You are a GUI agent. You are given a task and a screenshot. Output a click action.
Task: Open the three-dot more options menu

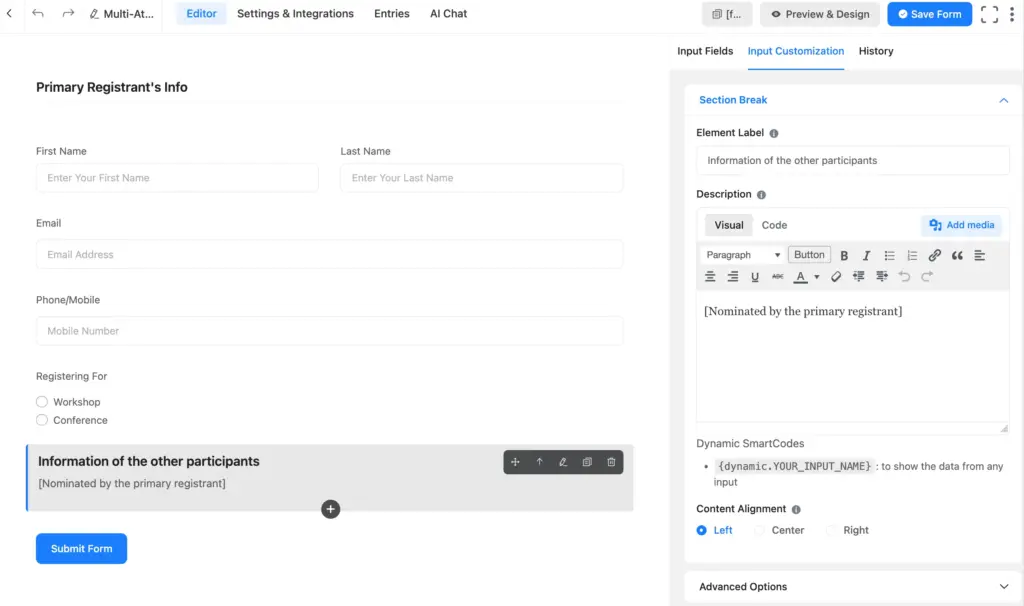click(x=1012, y=14)
